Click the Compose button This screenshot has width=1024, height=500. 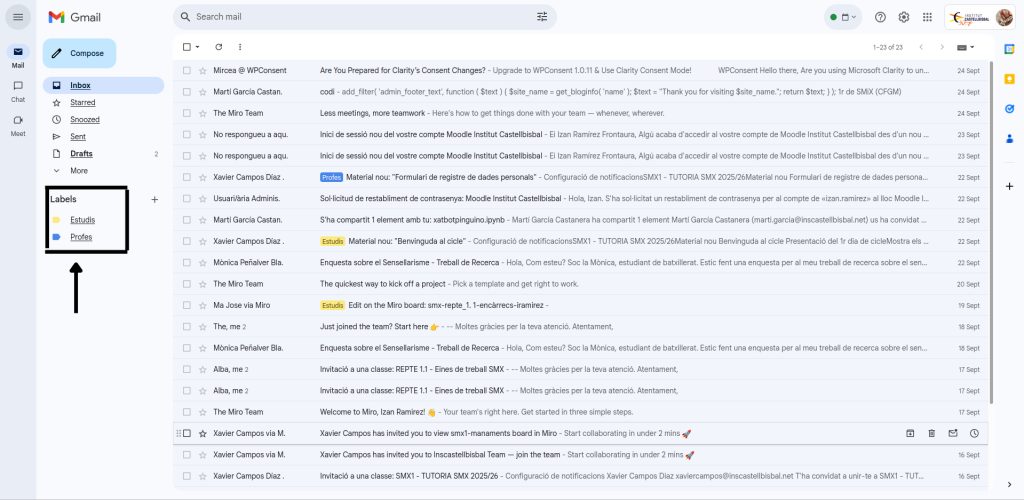(x=79, y=53)
